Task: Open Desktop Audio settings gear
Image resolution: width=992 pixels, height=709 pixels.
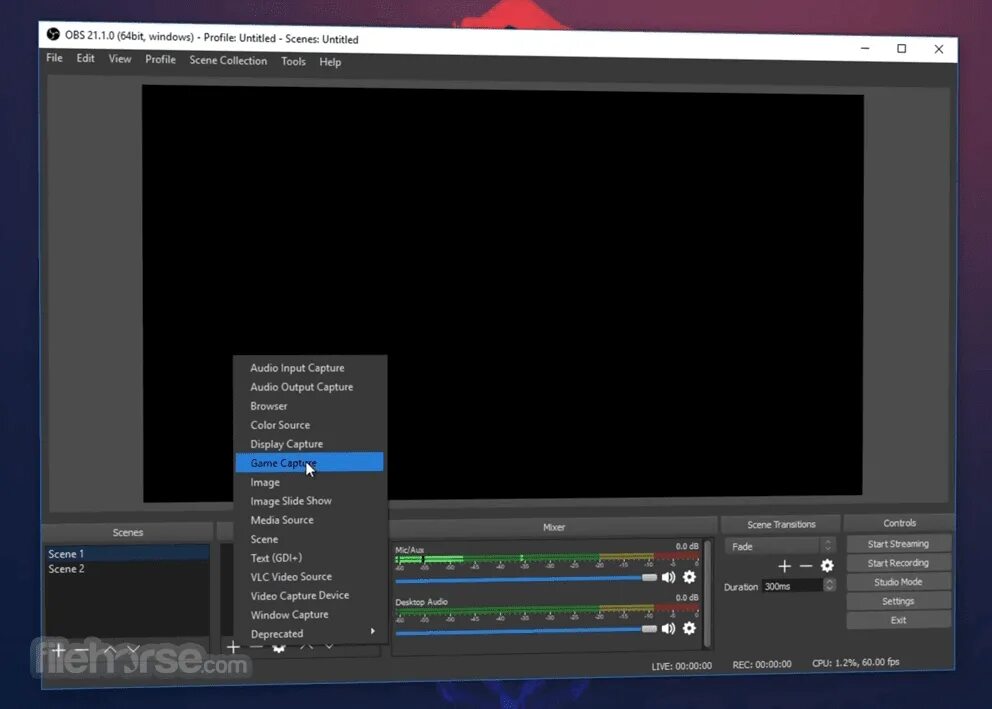Action: tap(690, 628)
